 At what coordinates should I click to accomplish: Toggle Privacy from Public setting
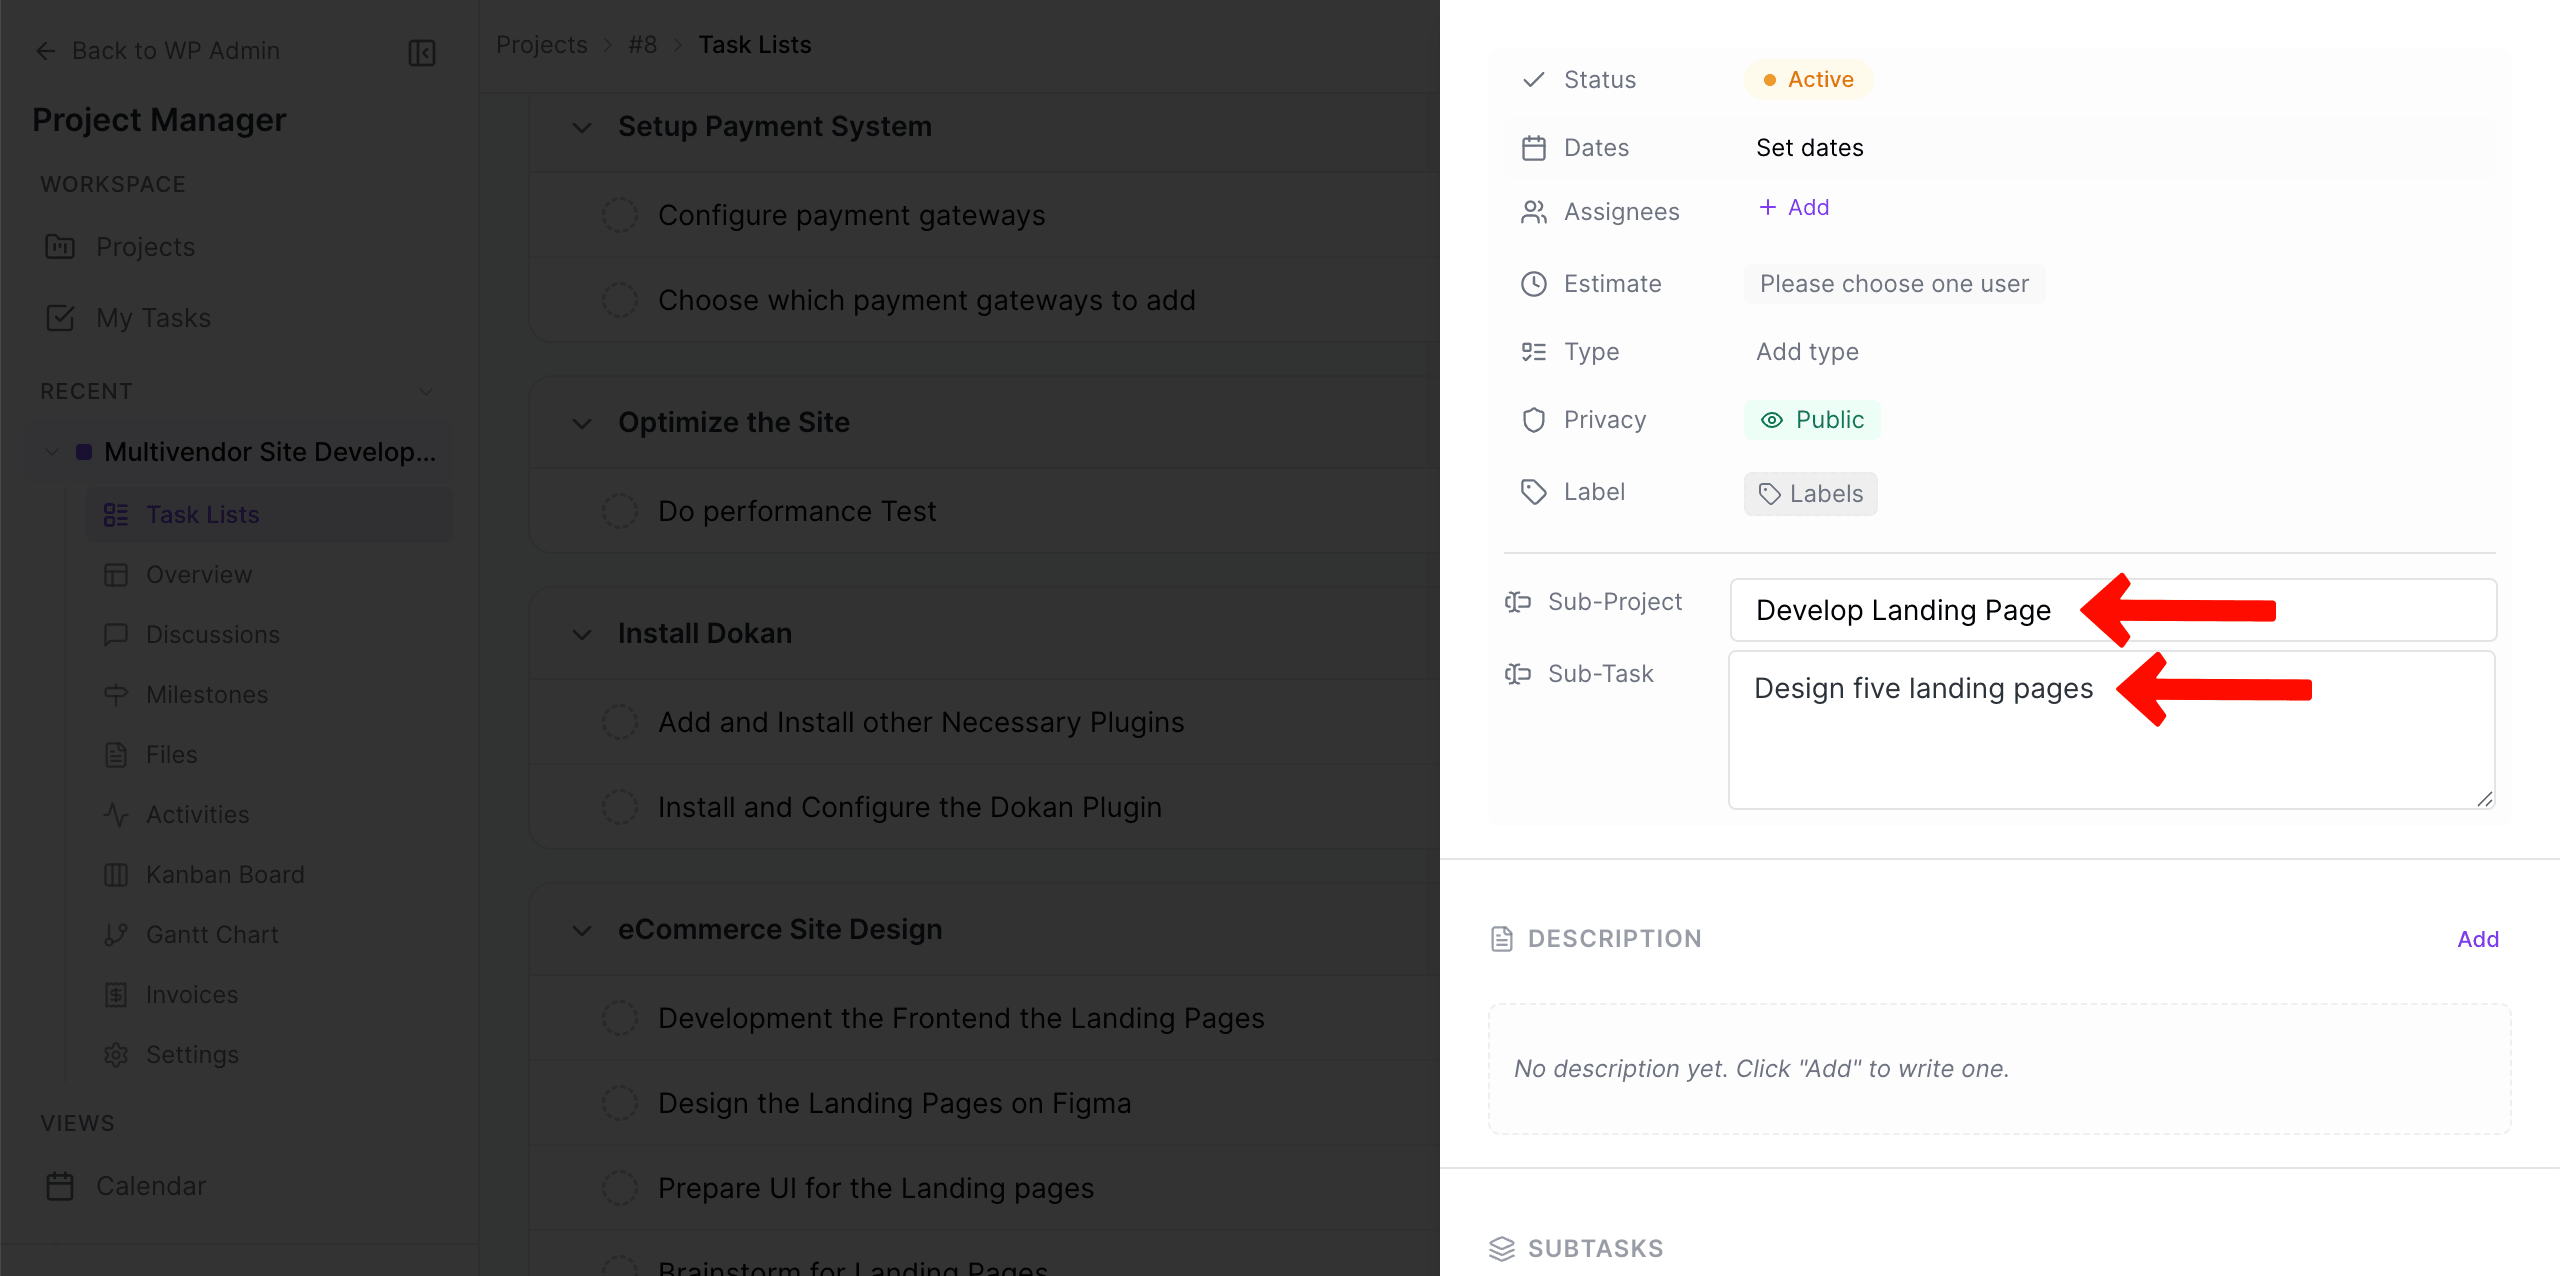pyautogui.click(x=1812, y=419)
